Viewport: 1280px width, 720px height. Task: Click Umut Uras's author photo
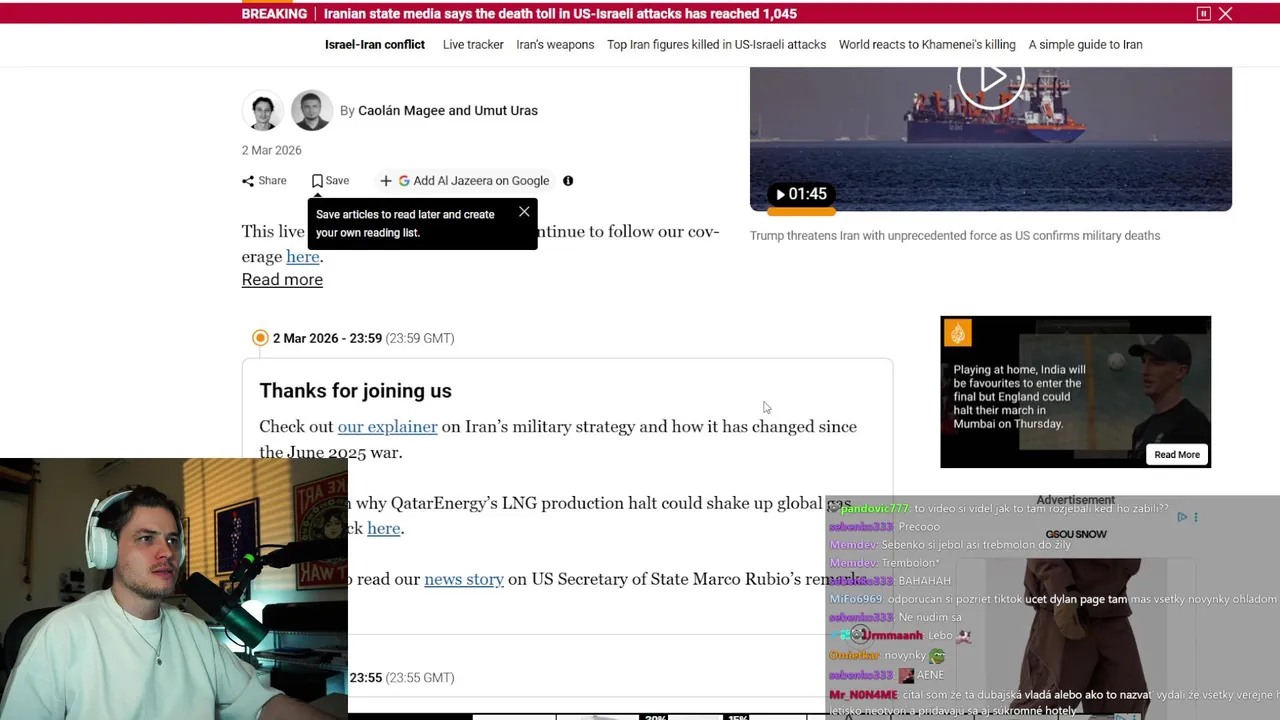[x=312, y=111]
